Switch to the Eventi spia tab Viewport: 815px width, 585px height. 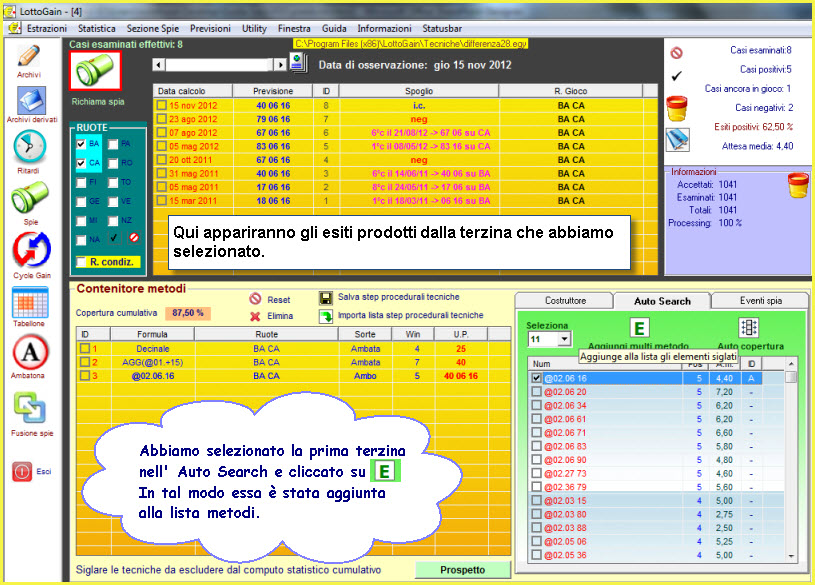tap(760, 301)
